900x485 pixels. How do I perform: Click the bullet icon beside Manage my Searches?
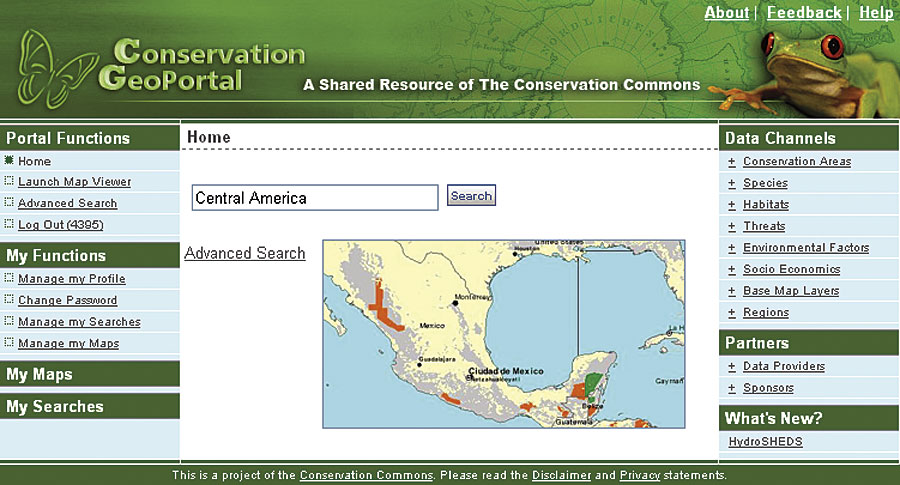click(9, 321)
